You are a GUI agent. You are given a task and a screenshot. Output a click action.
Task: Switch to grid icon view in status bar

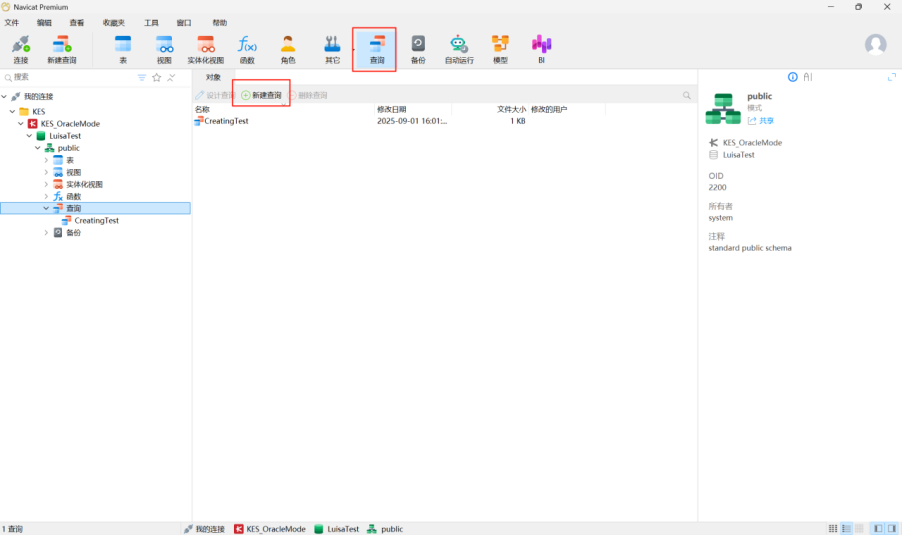coord(833,528)
